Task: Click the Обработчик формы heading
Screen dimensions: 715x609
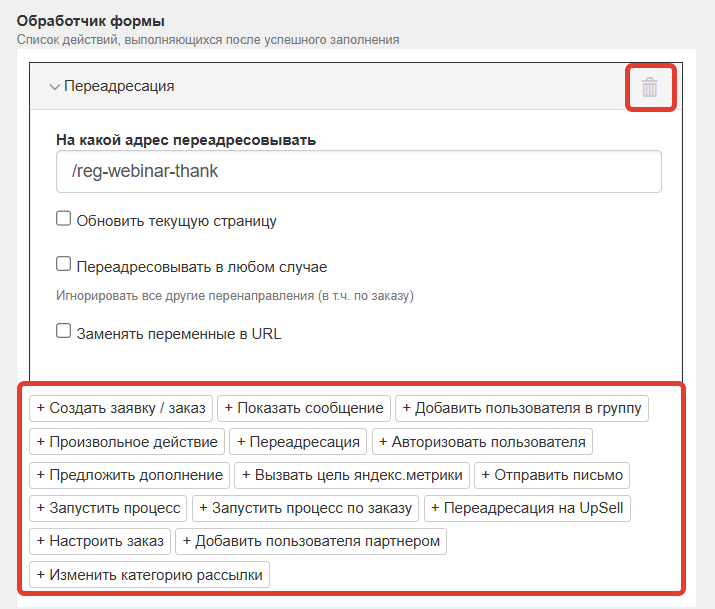Action: pos(91,21)
